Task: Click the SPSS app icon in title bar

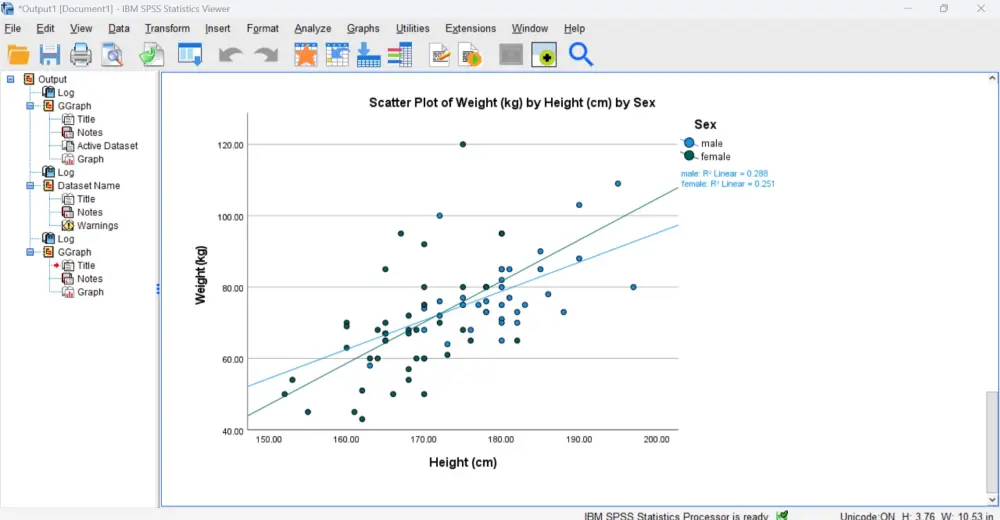Action: pos(8,8)
